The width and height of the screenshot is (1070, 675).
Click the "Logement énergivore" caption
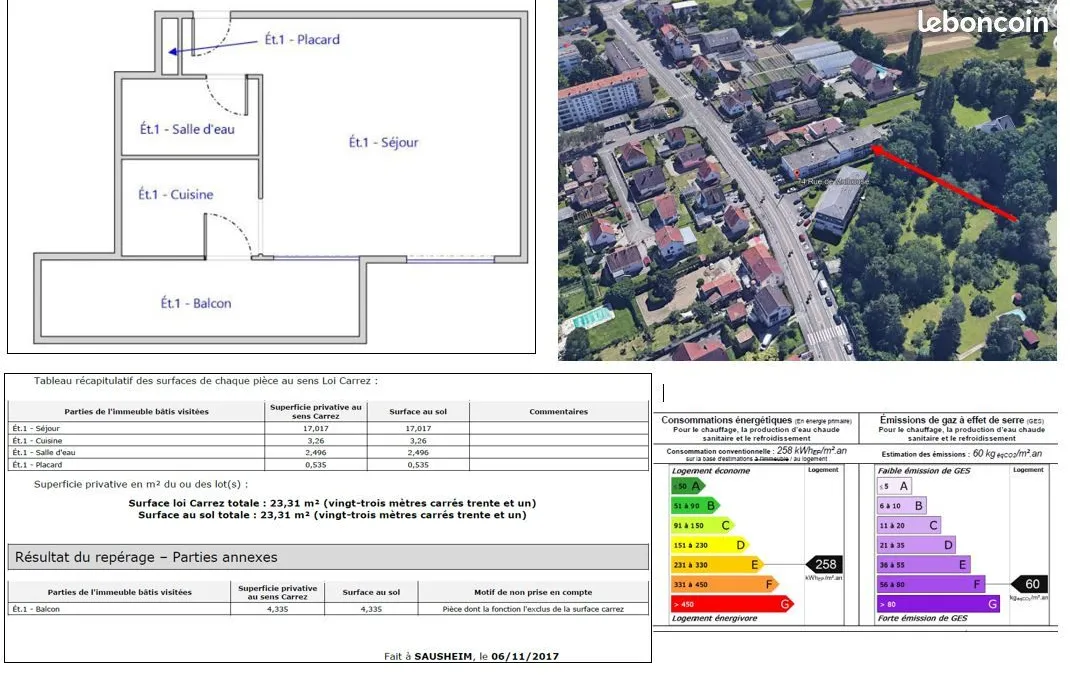click(714, 618)
